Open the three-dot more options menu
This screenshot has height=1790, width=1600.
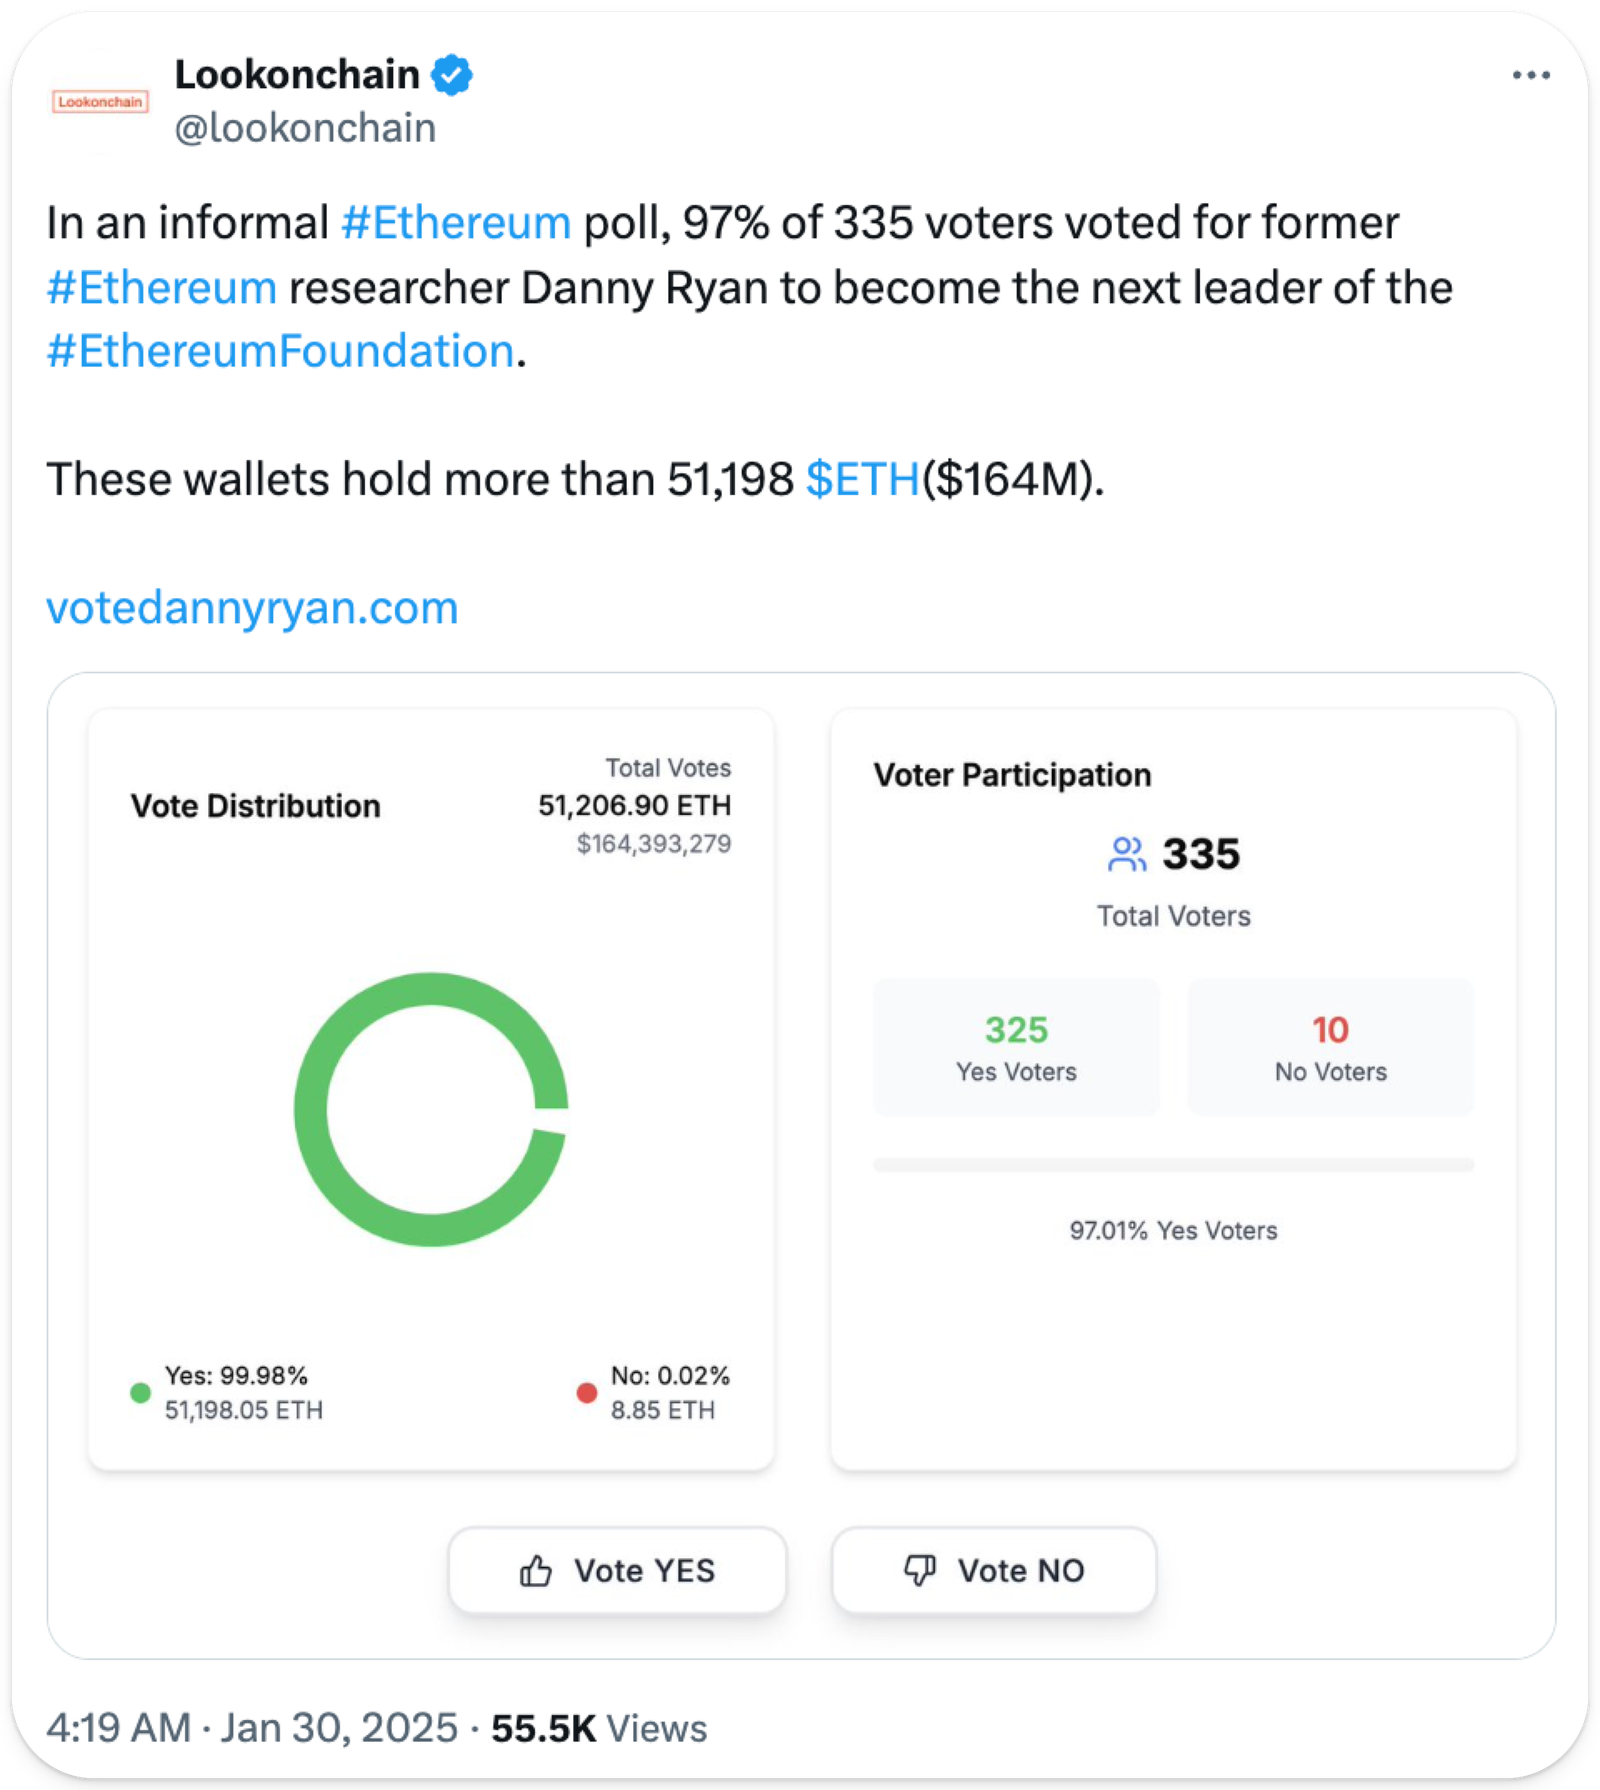1530,76
